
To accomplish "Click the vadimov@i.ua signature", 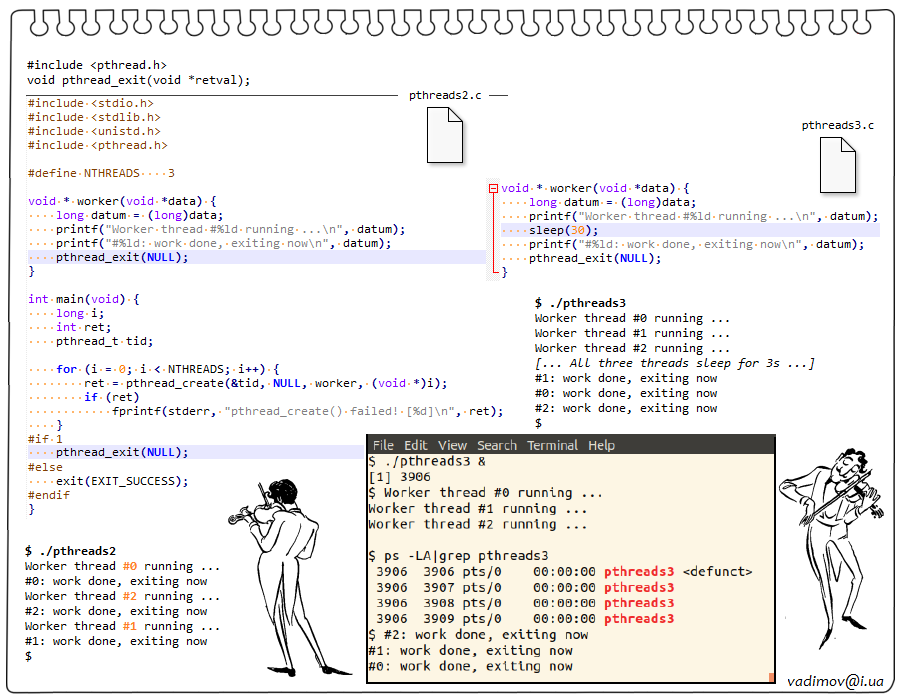I will pos(835,681).
